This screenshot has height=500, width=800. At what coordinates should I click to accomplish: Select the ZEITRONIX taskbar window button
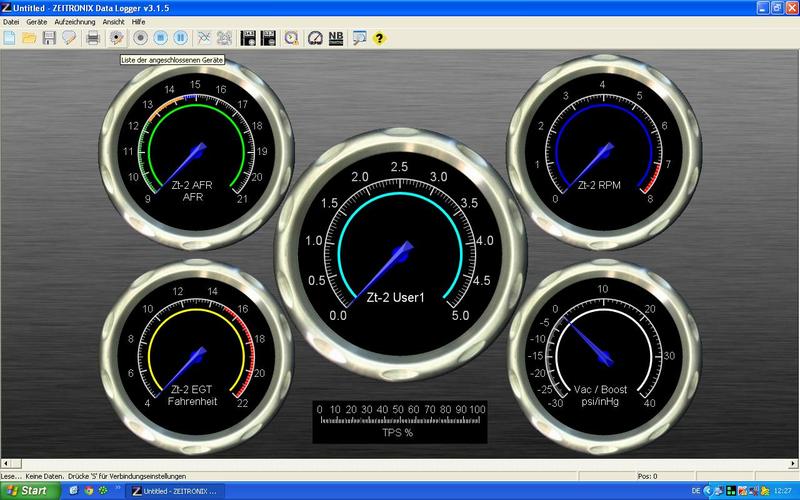coord(175,491)
